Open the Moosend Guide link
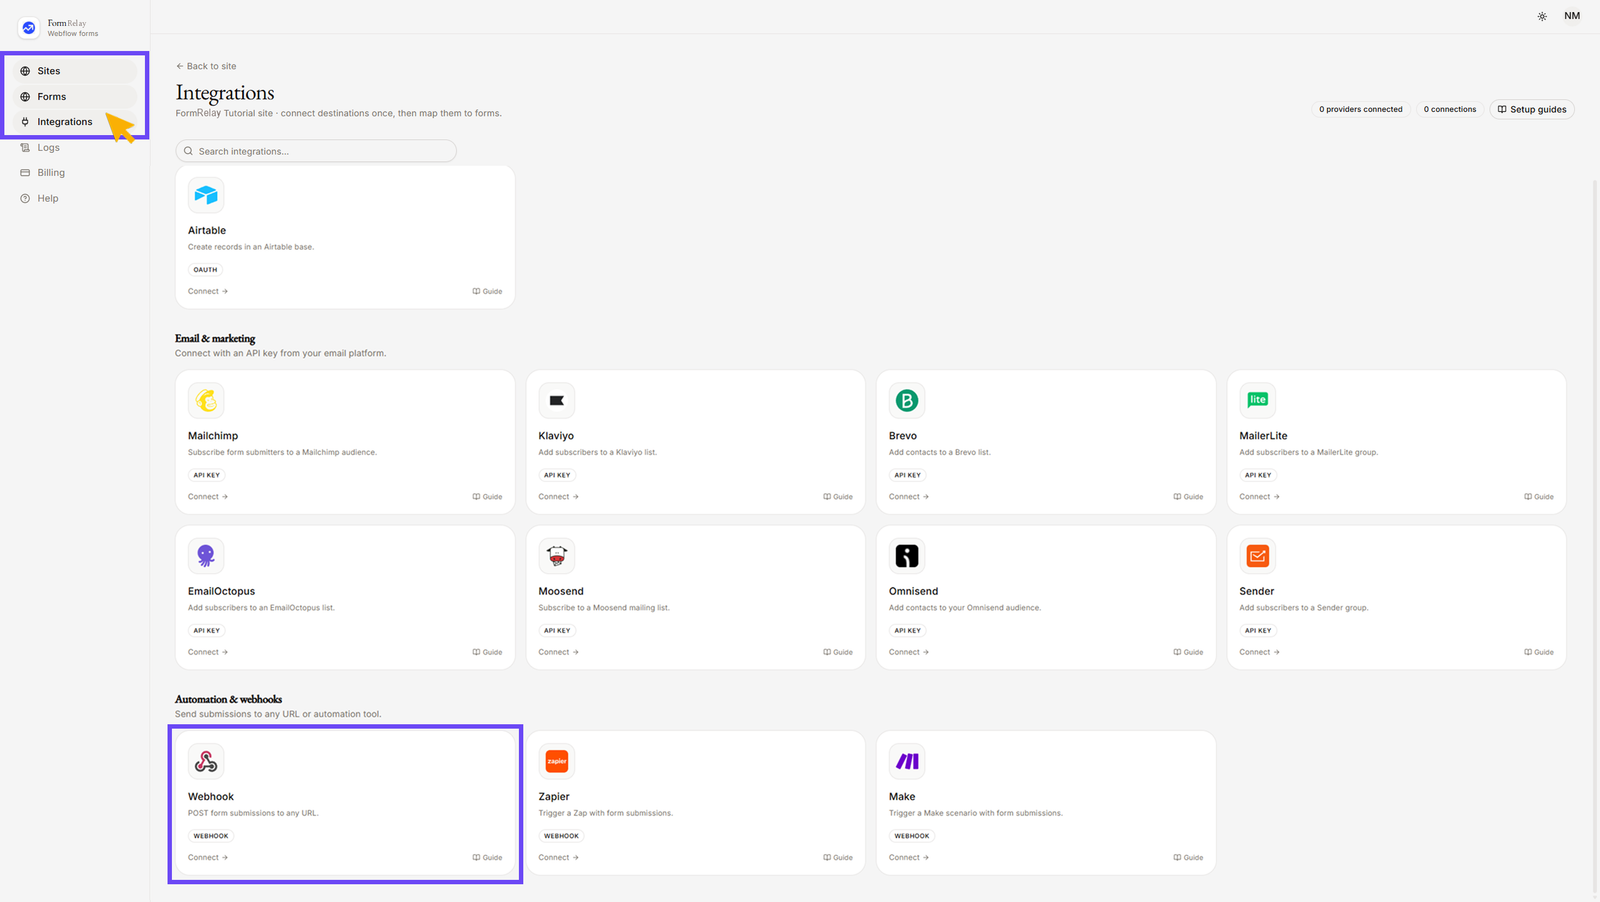This screenshot has height=902, width=1600. click(x=838, y=652)
